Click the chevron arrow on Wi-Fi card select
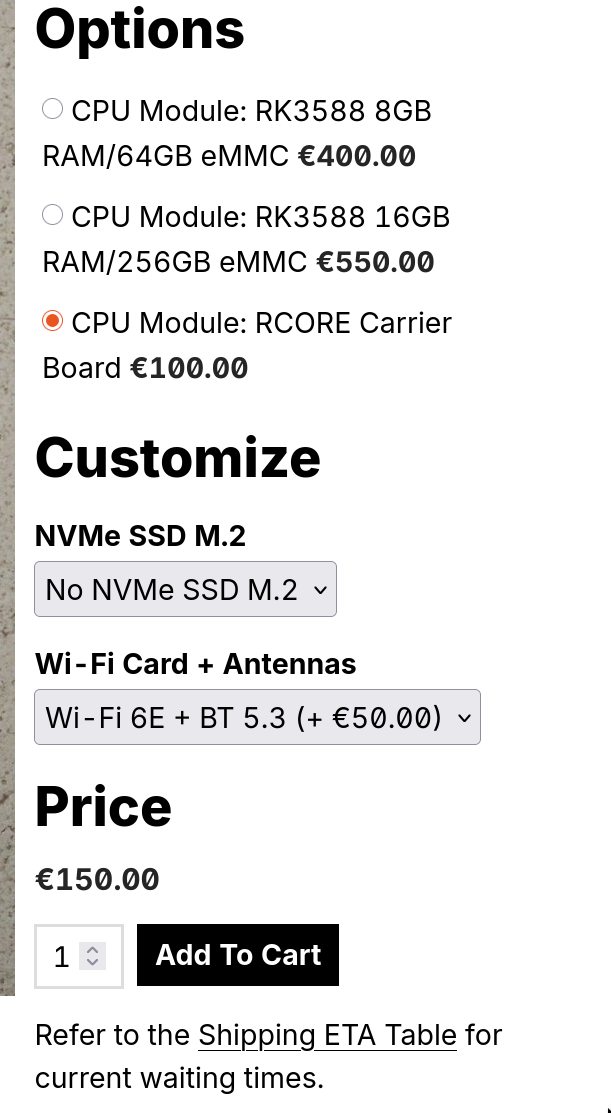Screen dimensions: 611x1113 (x=463, y=717)
